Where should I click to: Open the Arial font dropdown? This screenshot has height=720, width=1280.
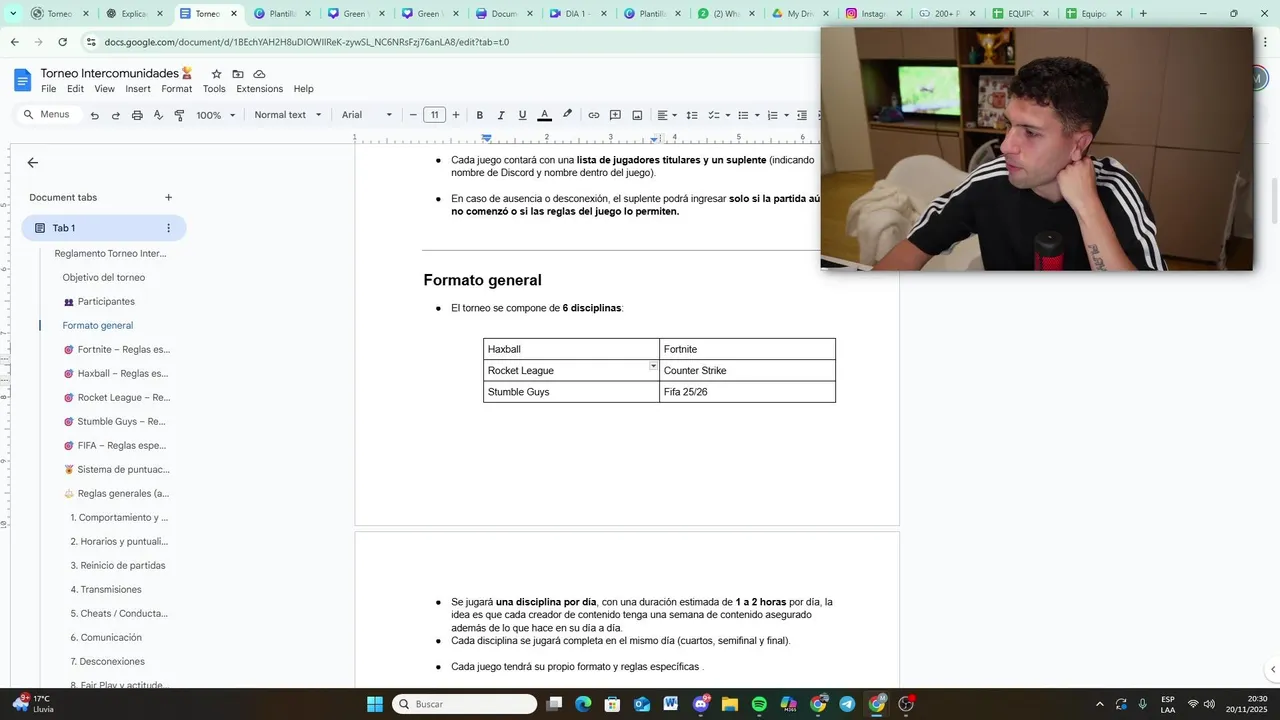(367, 115)
